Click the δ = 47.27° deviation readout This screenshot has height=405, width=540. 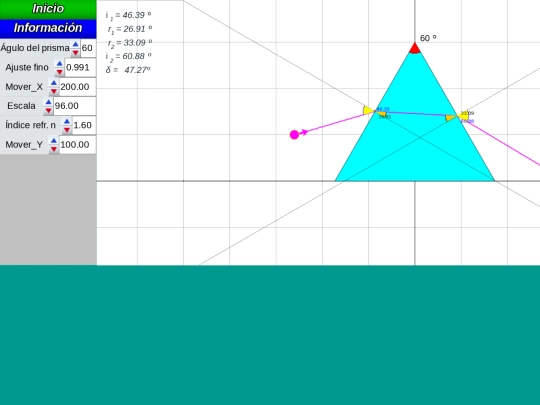[128, 70]
